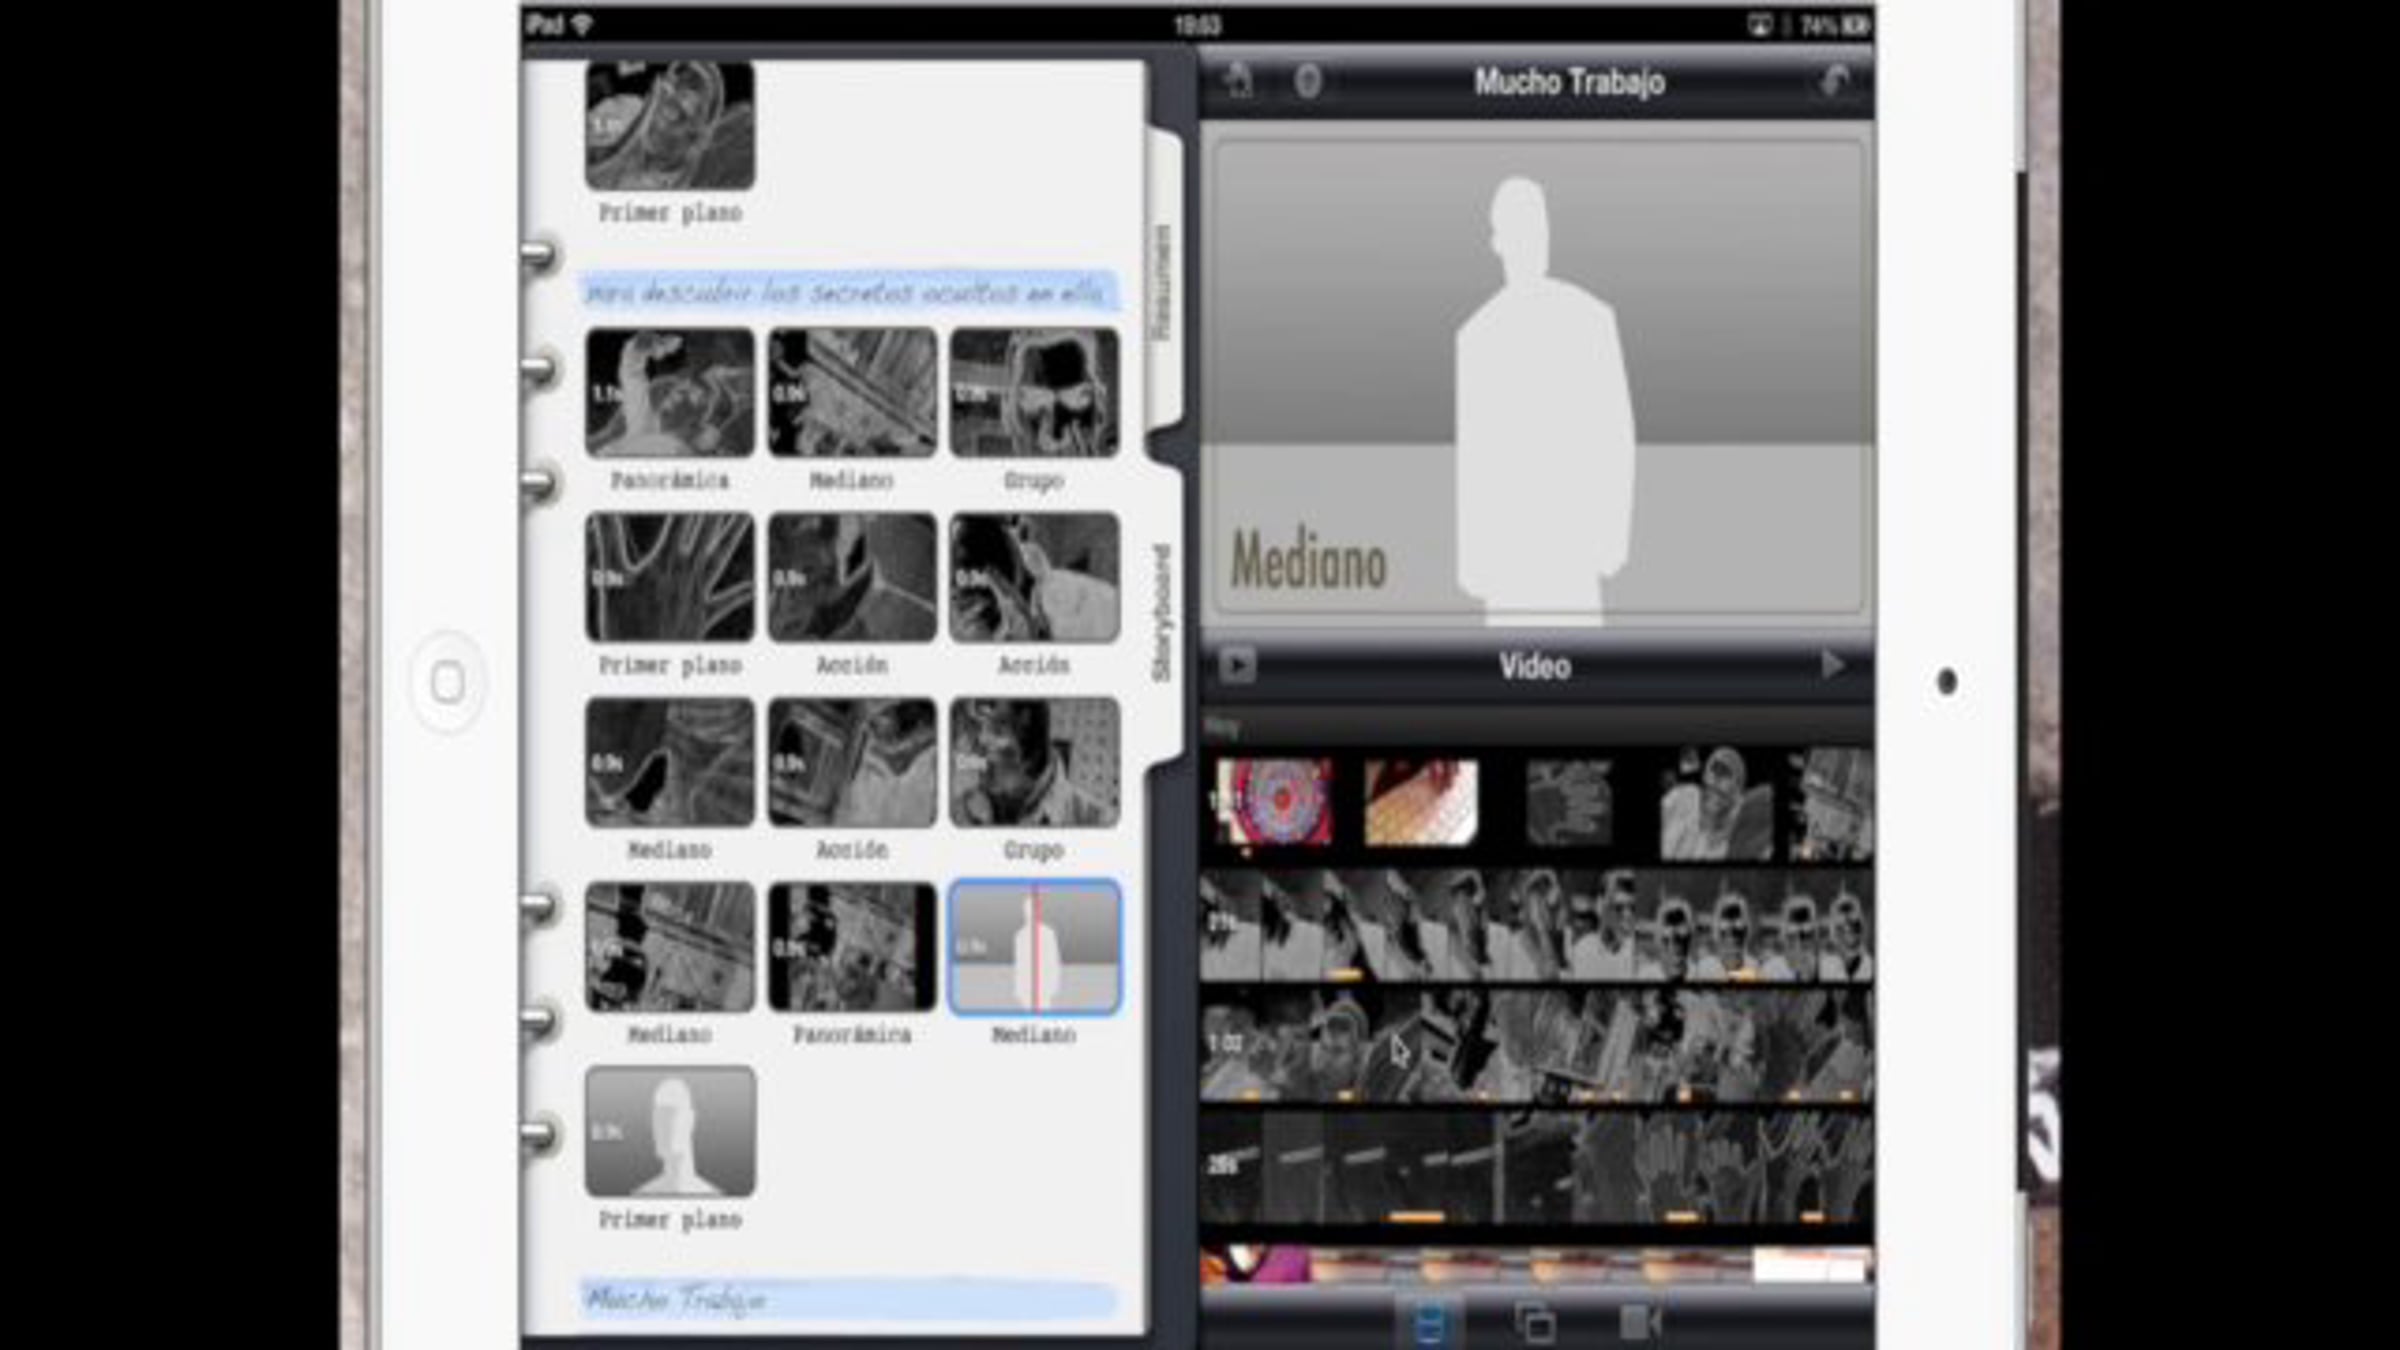
Task: Select the video filmstrip media icon
Action: click(x=1431, y=1323)
